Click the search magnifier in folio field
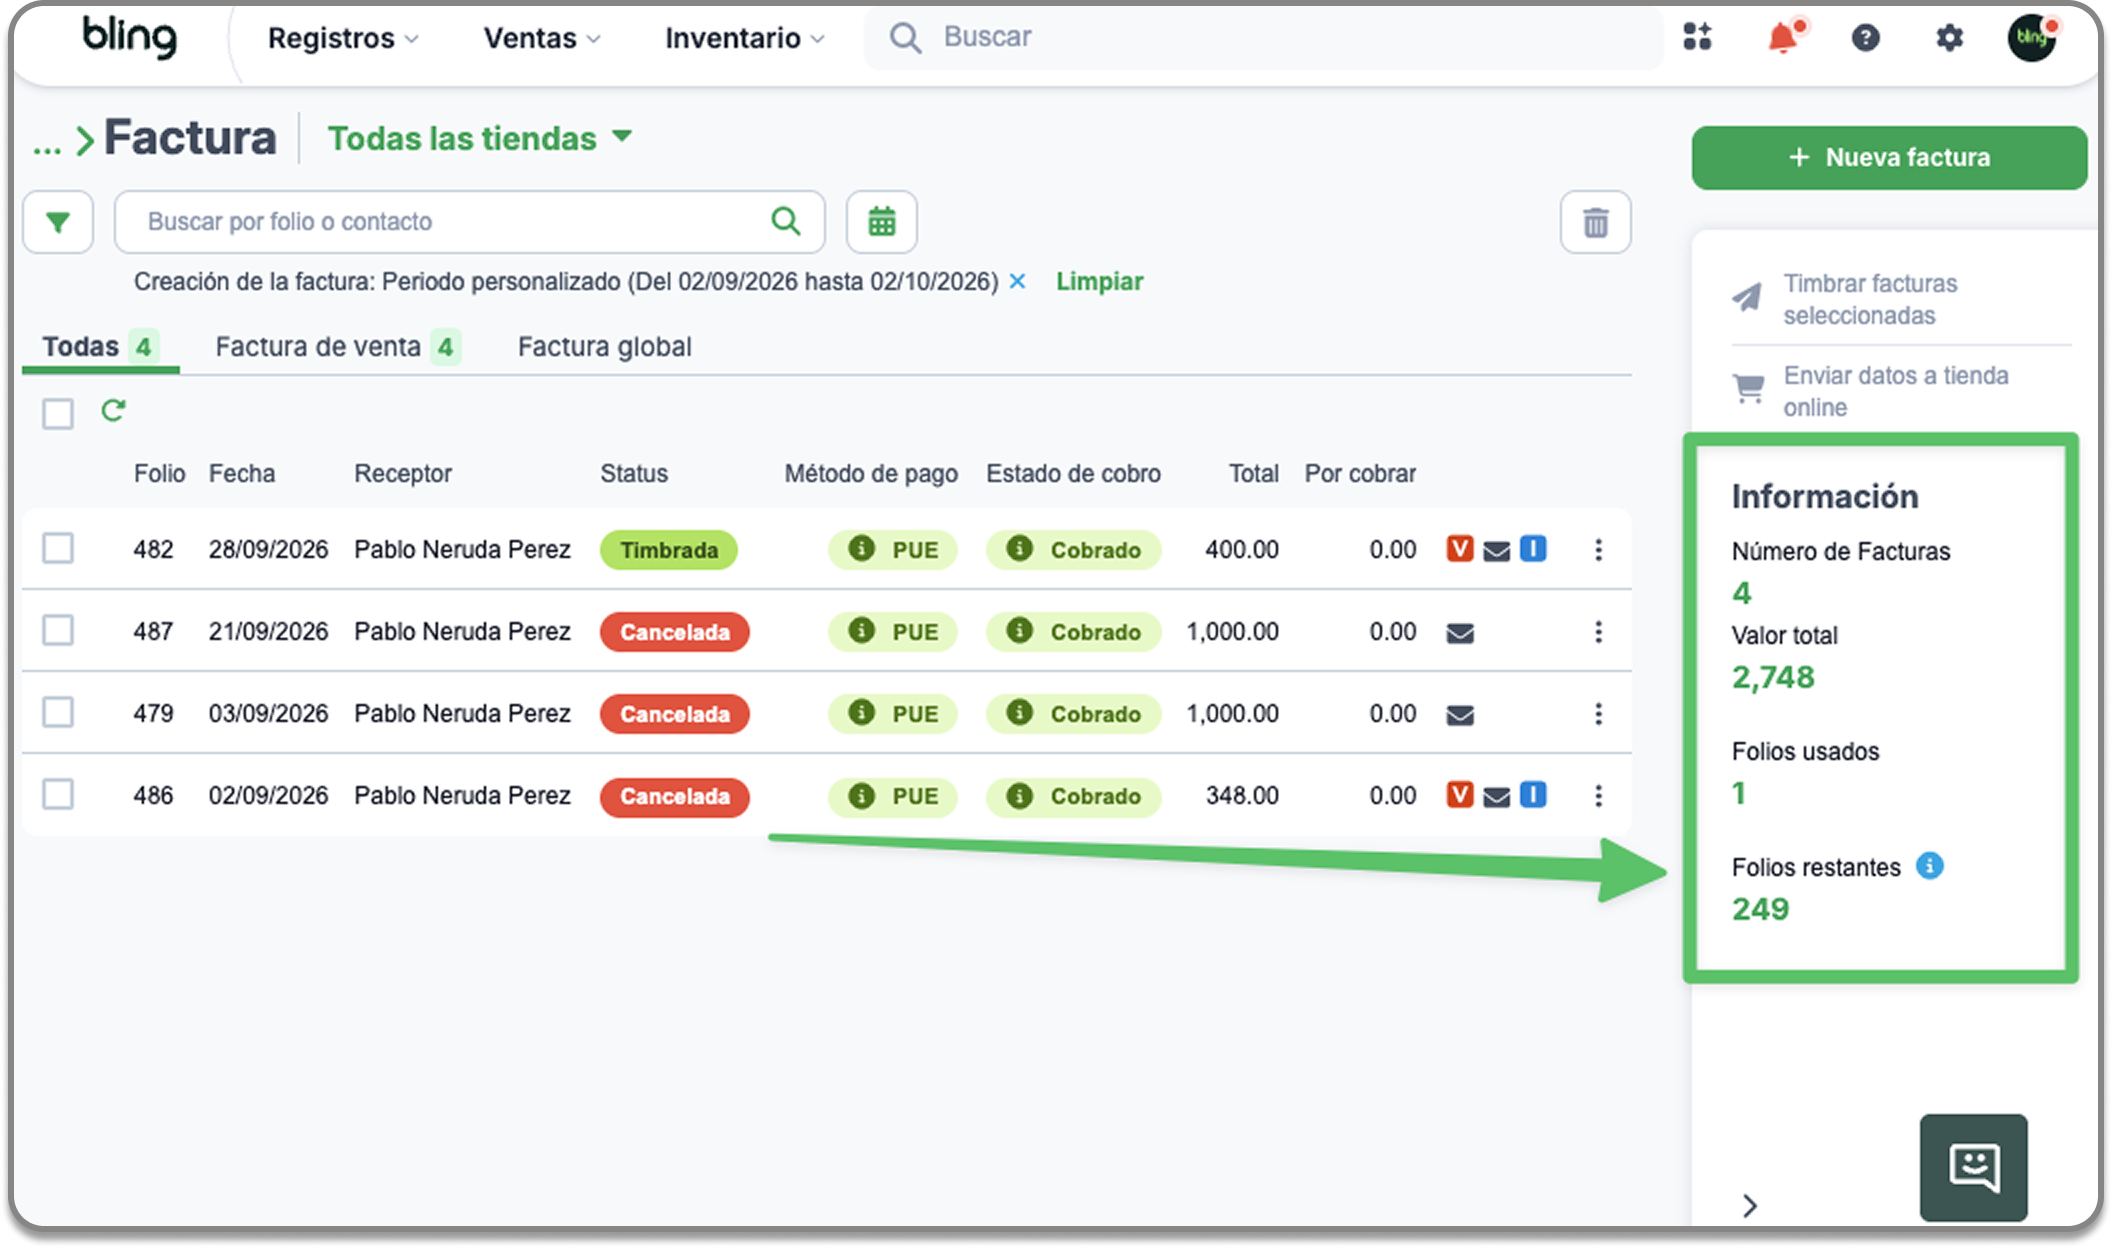 tap(786, 221)
